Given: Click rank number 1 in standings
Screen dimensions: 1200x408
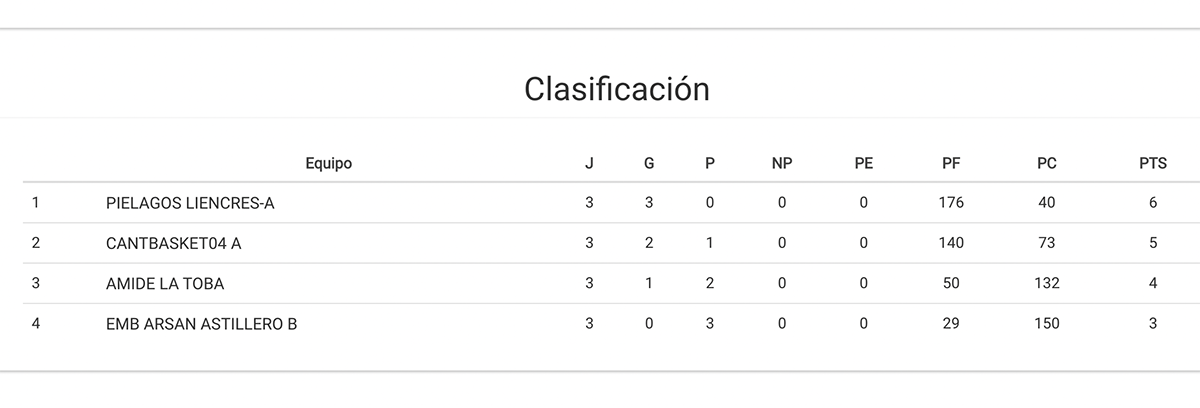Looking at the screenshot, I should click(x=36, y=203).
